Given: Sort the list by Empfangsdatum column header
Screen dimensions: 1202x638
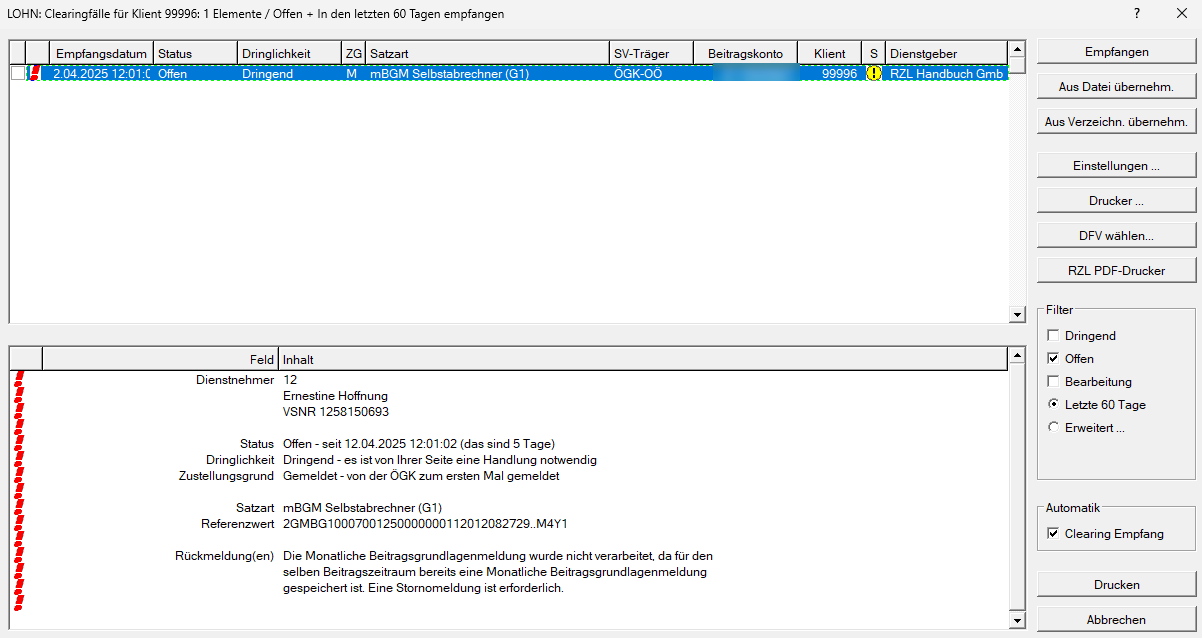Looking at the screenshot, I should tap(101, 53).
